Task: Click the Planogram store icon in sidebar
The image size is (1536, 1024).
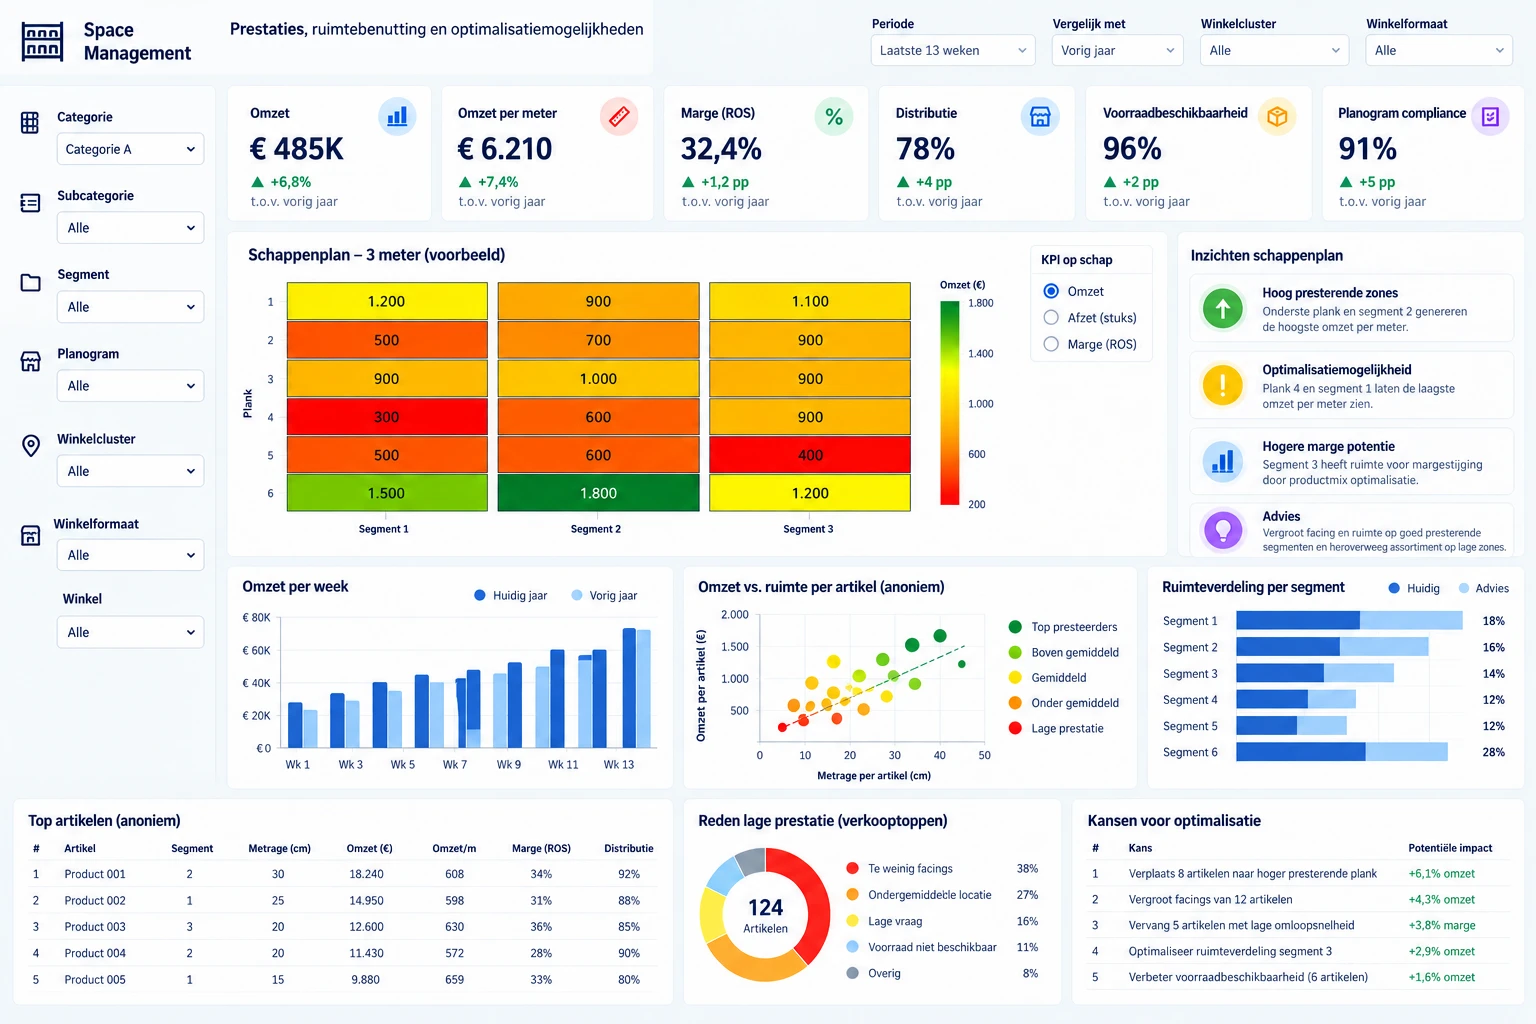Action: [30, 361]
